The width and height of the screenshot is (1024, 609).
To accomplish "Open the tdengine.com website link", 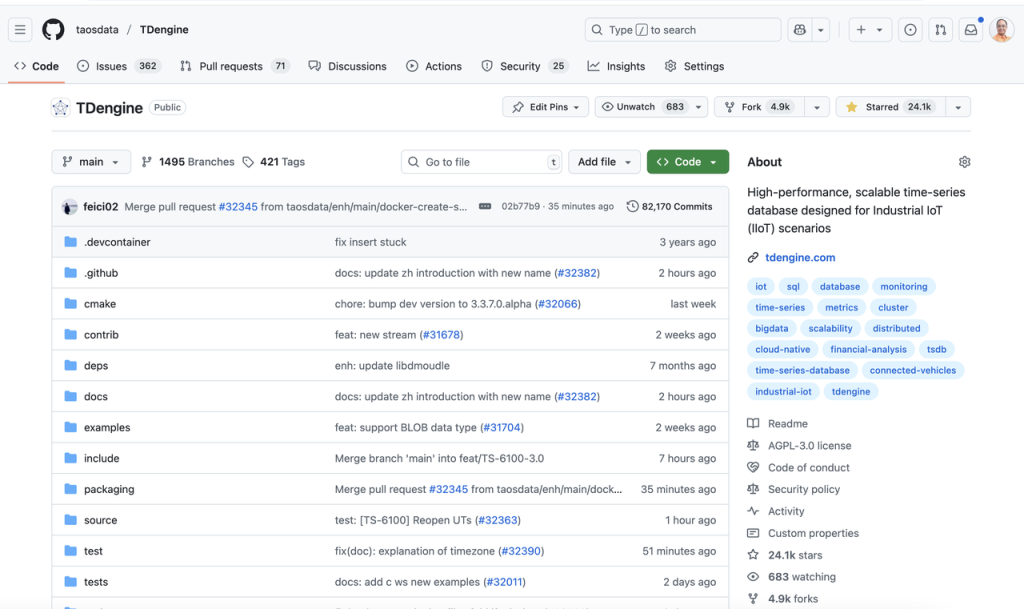I will point(800,258).
